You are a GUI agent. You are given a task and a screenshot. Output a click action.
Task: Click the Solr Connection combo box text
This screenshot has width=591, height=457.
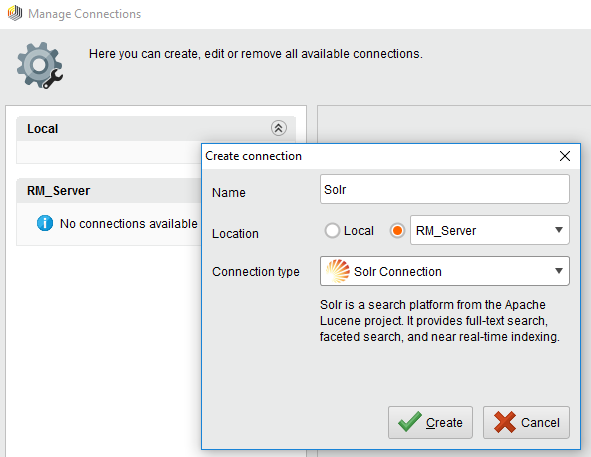point(398,271)
